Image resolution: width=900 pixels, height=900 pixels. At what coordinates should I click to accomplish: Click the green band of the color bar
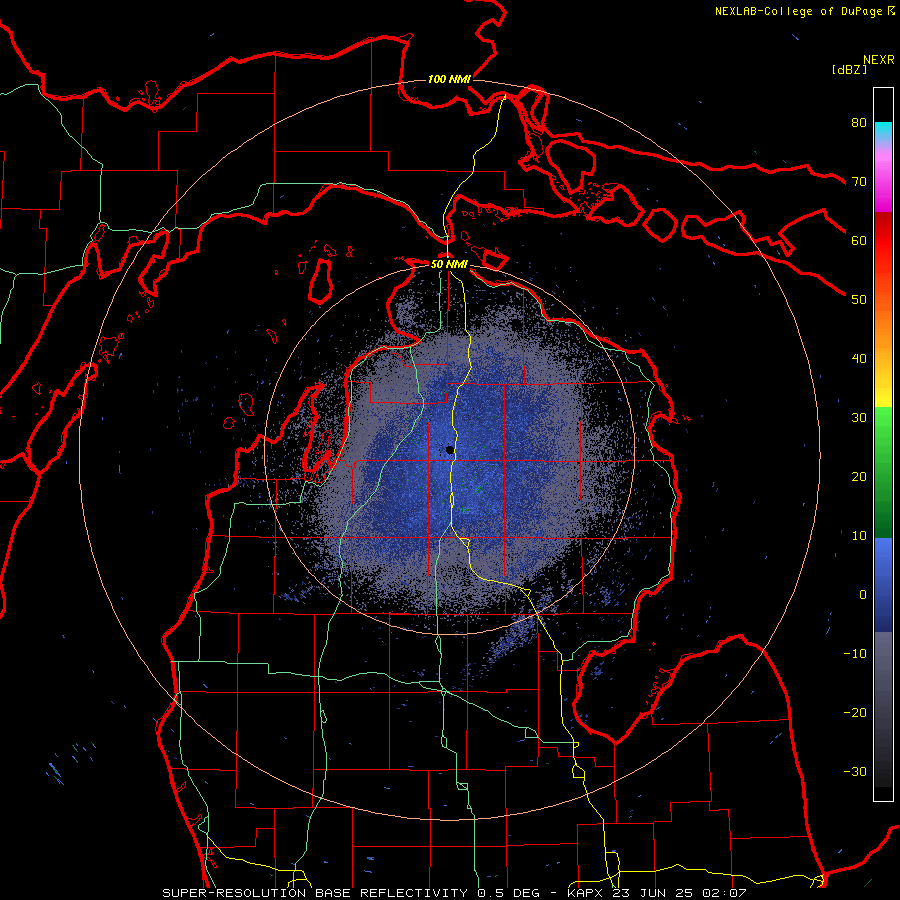[883, 472]
